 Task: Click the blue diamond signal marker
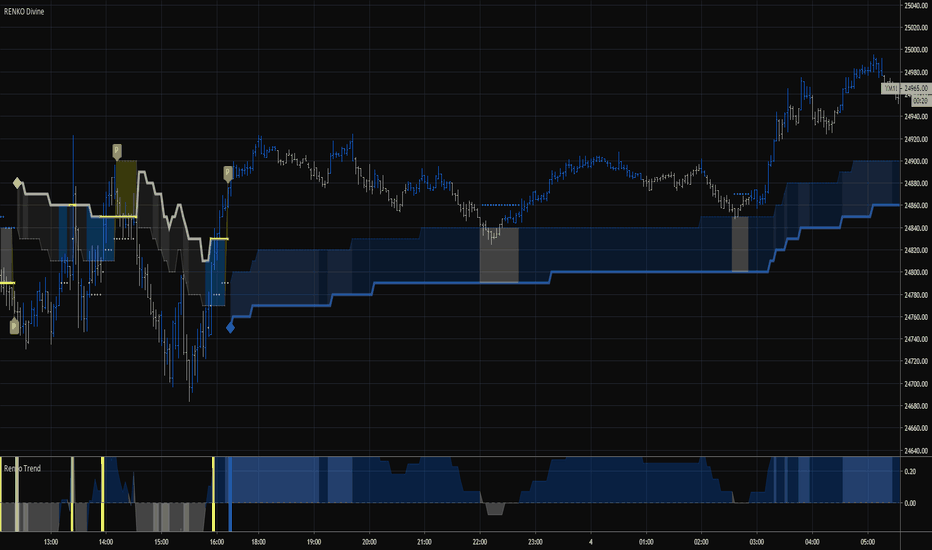point(230,328)
